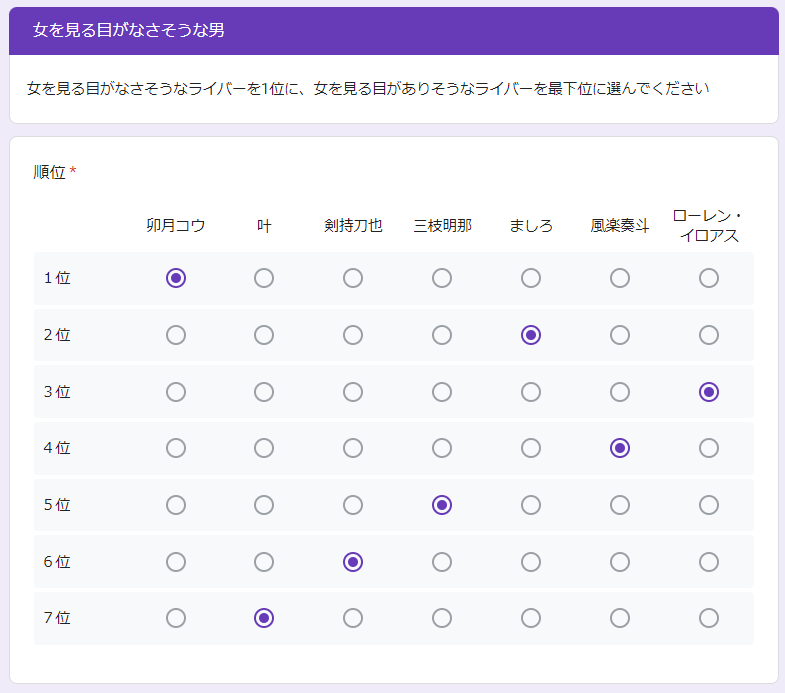Image resolution: width=785 pixels, height=693 pixels.
Task: Set 剣持刀也 to 5位
Action: (353, 505)
